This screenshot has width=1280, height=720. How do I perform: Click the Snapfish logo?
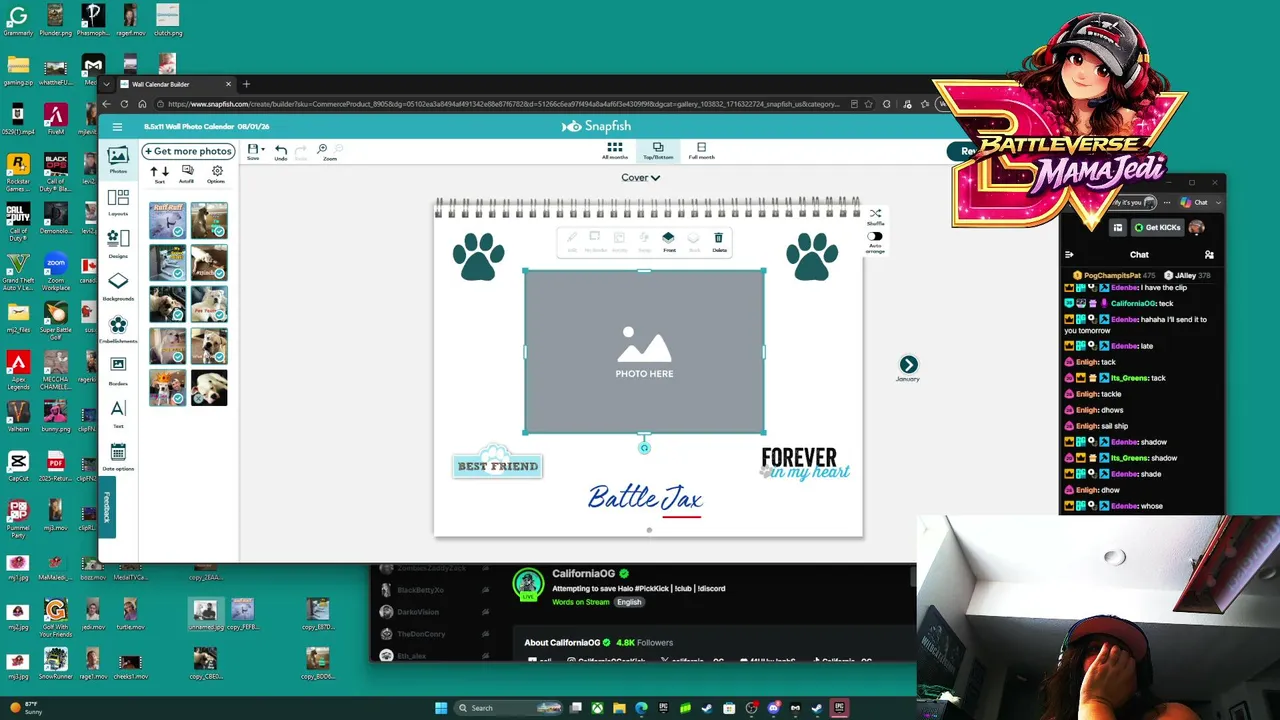(597, 127)
